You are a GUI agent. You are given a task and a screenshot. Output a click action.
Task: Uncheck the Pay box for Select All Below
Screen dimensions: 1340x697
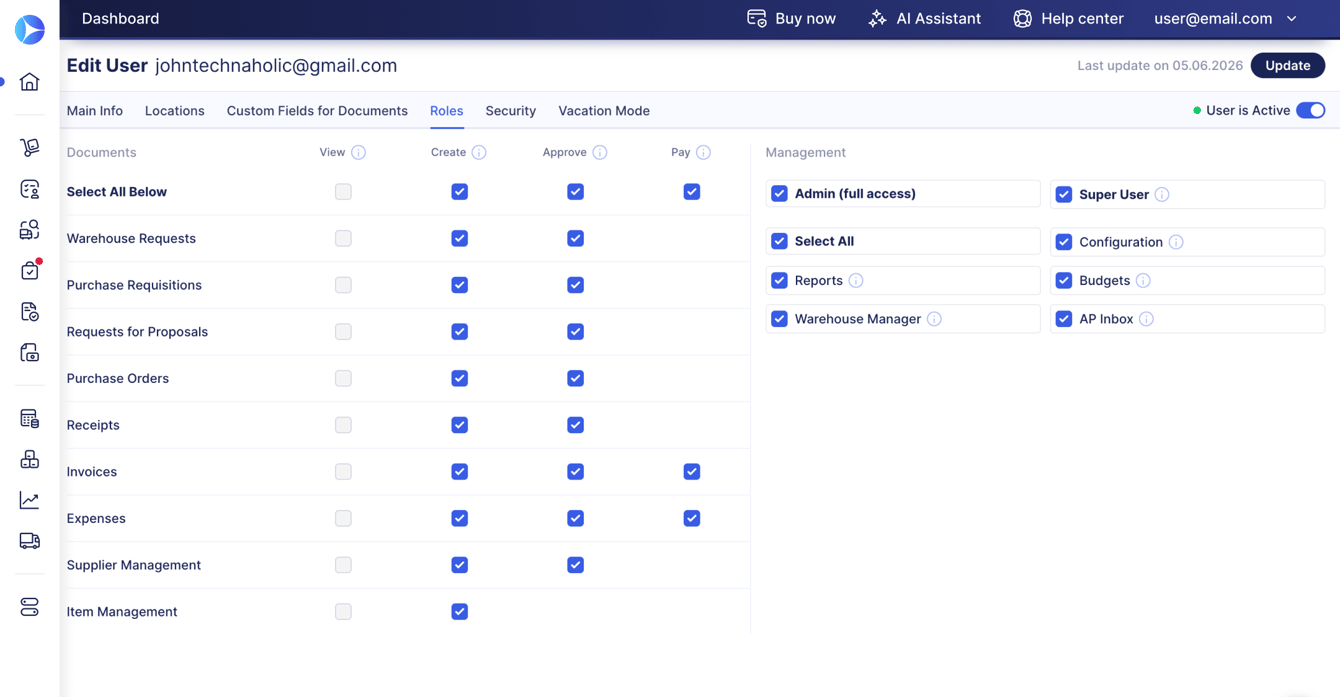[692, 191]
